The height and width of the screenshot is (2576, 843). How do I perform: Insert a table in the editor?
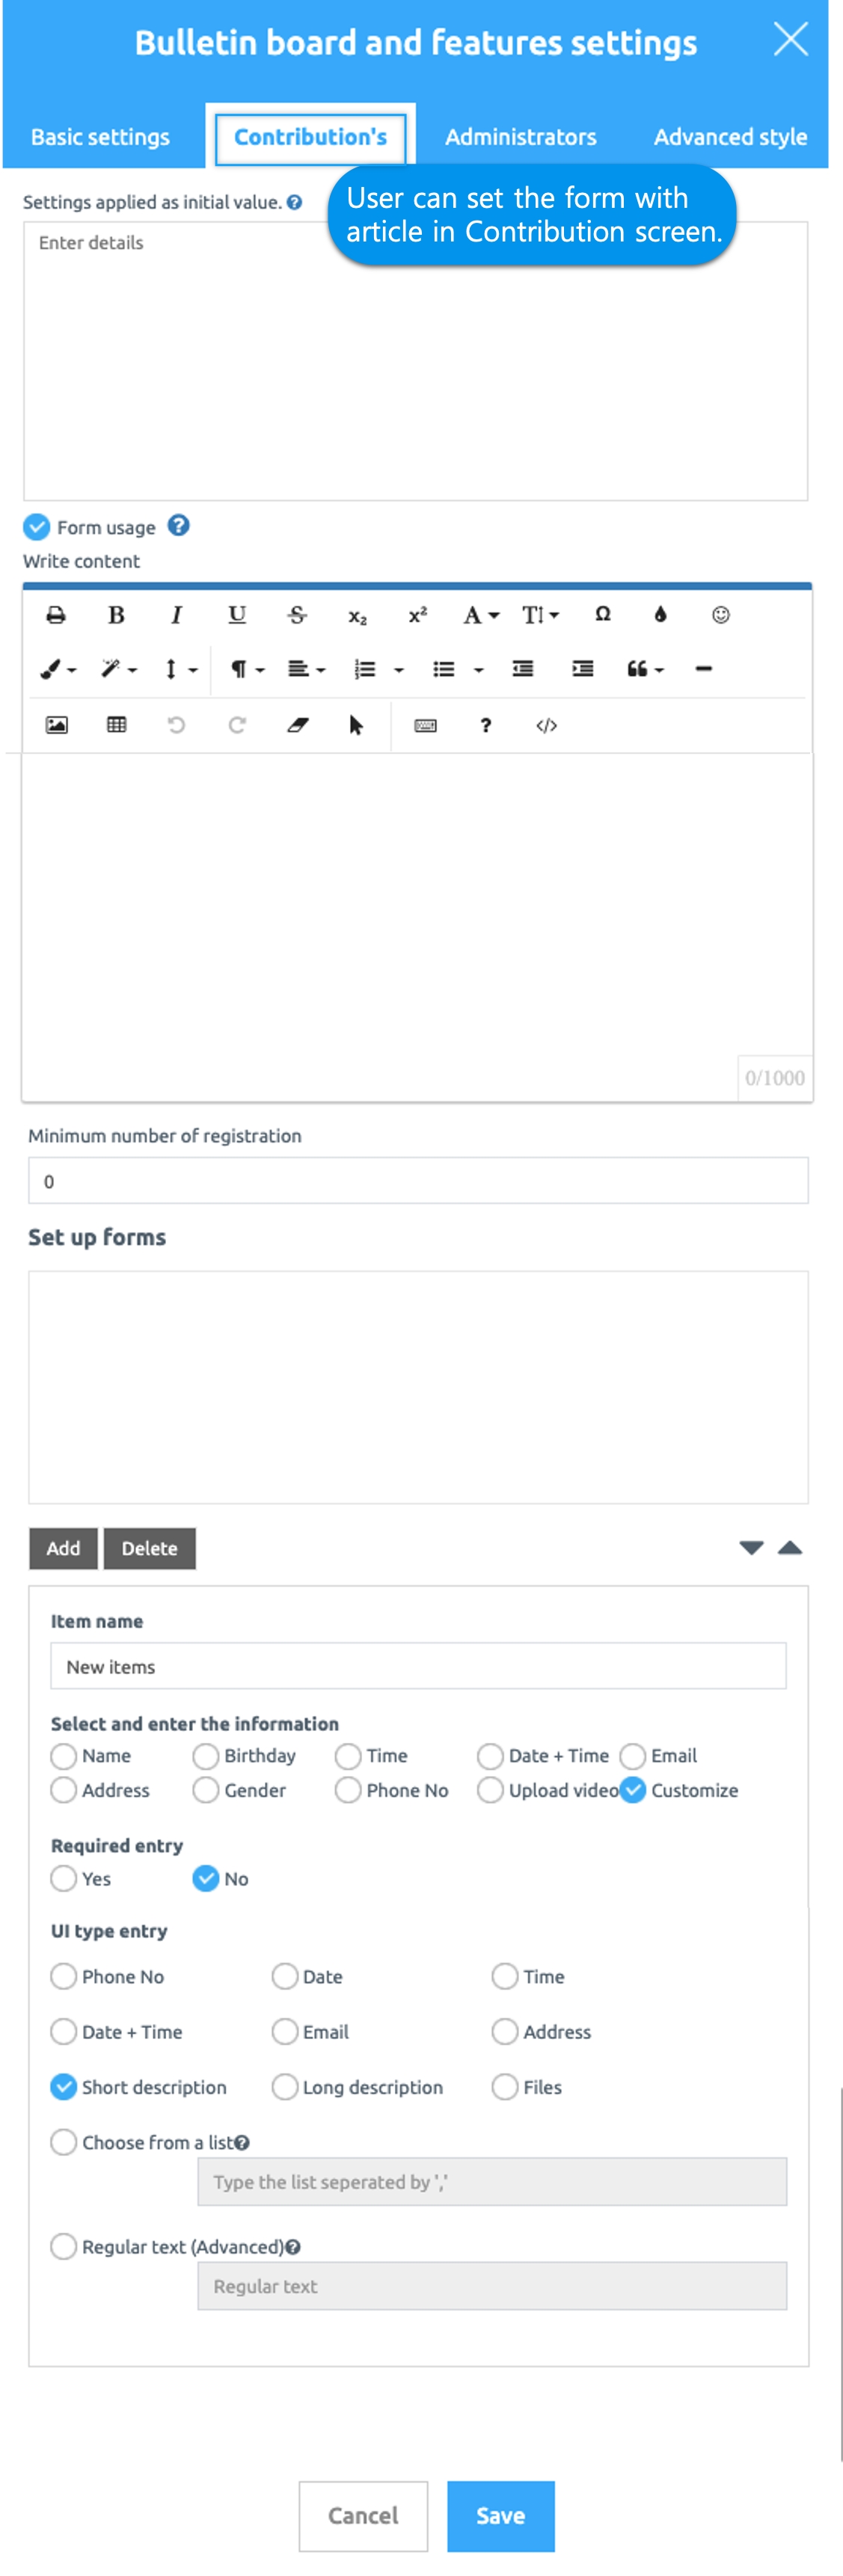[116, 725]
